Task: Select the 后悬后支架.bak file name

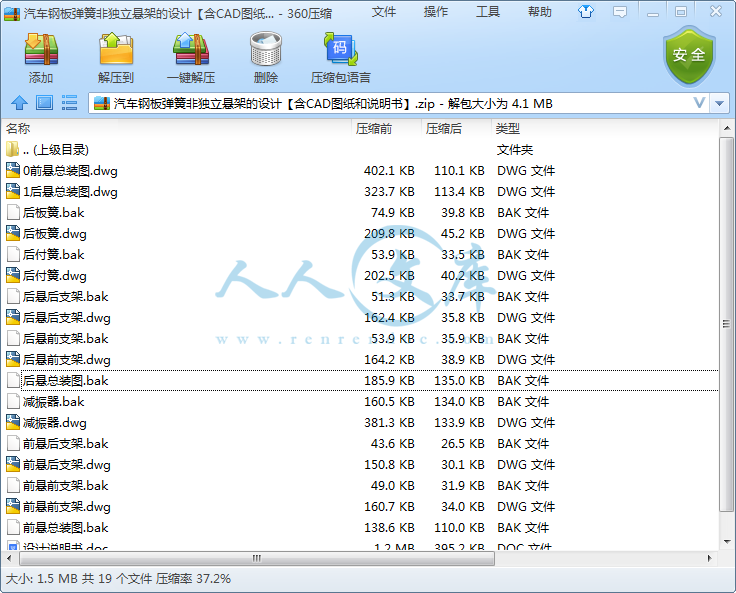Action: click(66, 297)
